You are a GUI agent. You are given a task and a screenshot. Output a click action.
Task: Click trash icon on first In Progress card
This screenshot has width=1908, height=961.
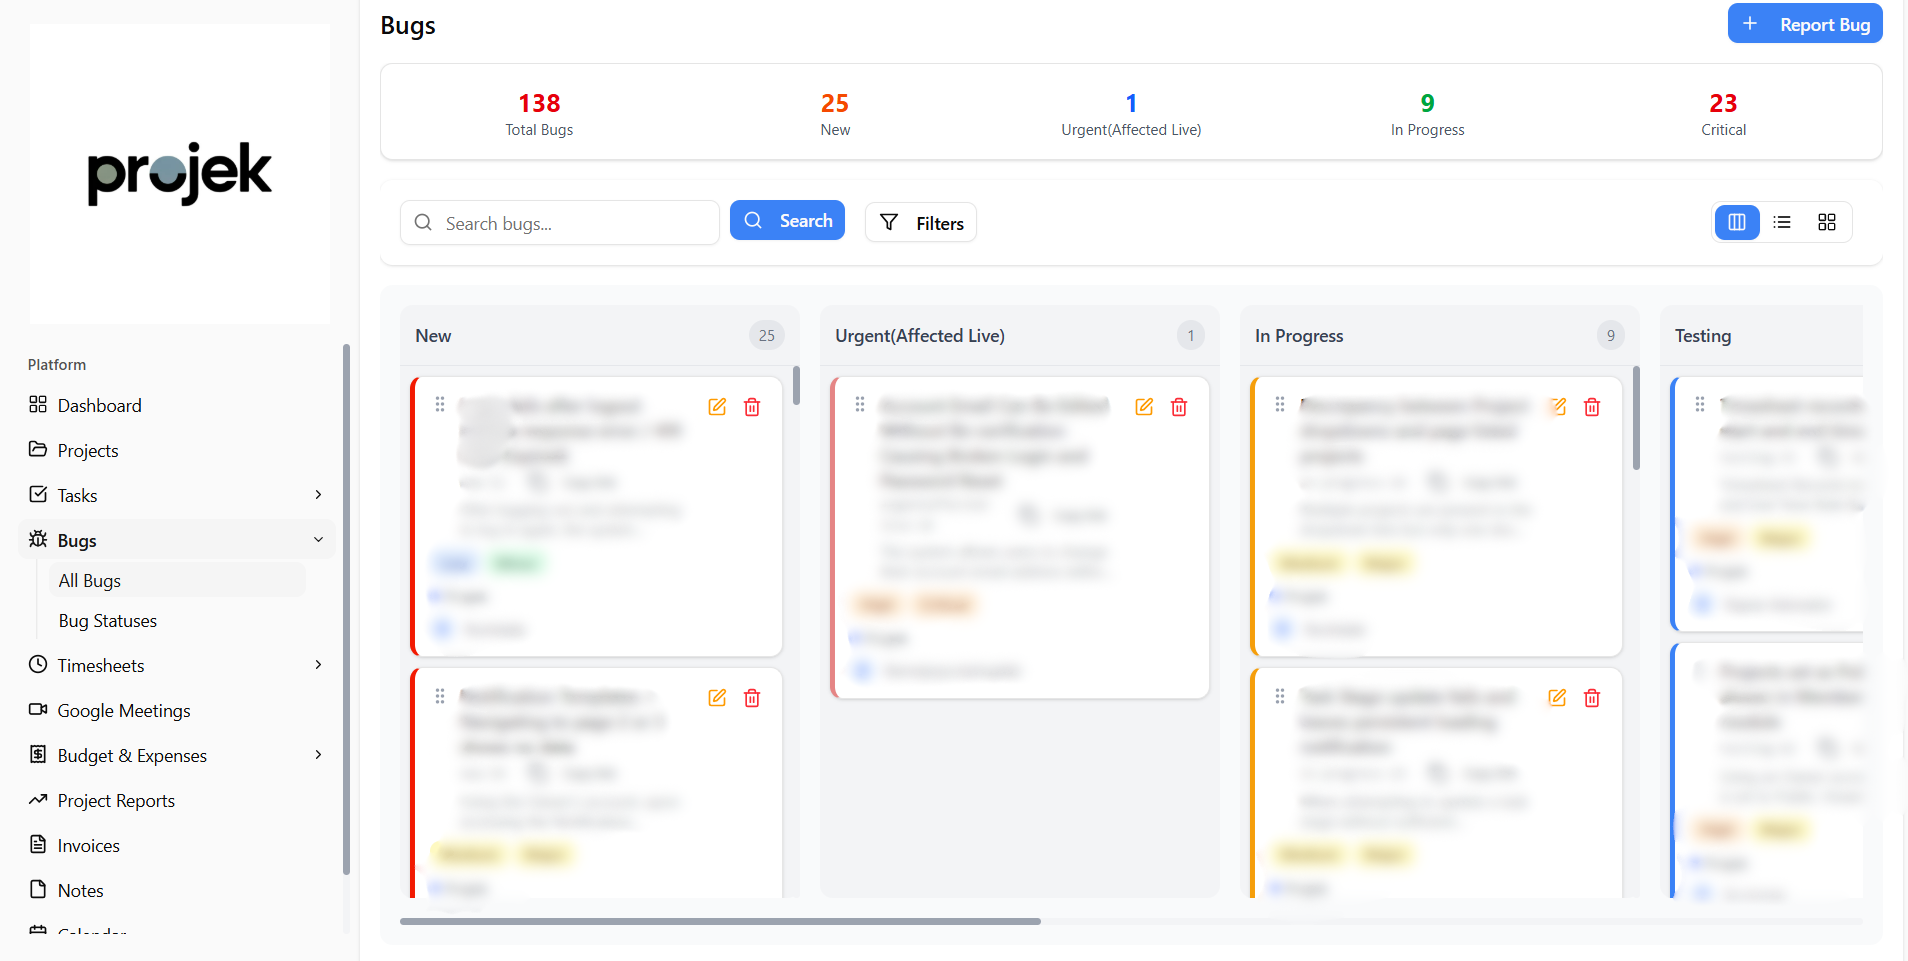tap(1592, 407)
